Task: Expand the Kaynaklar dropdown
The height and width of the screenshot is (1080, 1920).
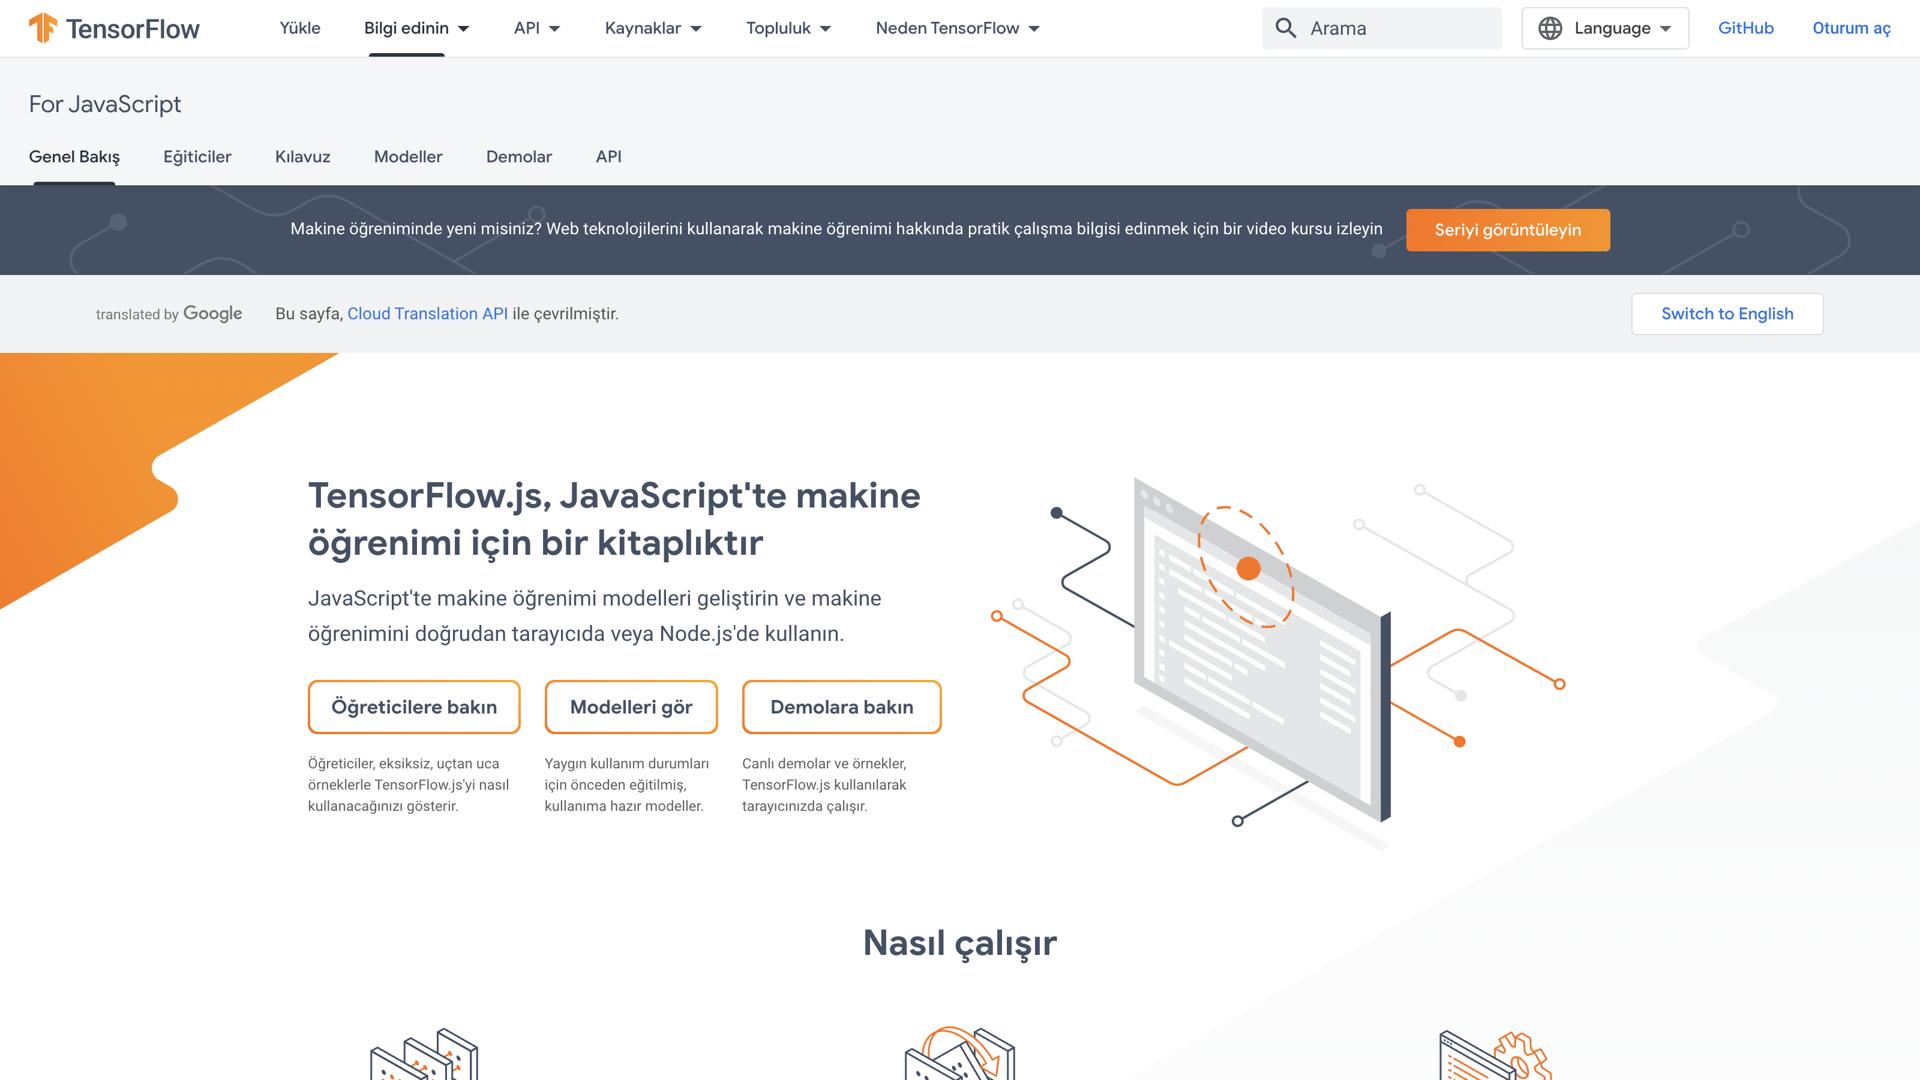Action: point(652,28)
